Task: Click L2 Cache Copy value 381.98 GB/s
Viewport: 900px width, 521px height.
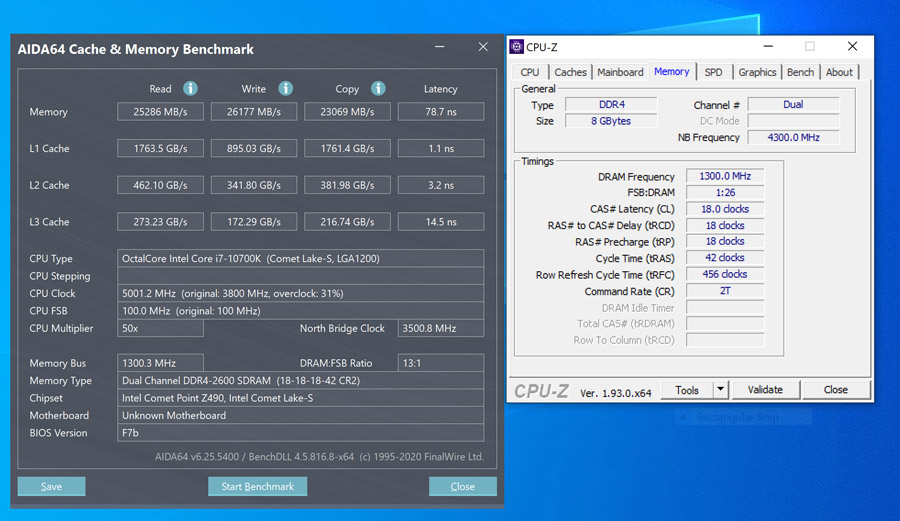Action: point(347,185)
